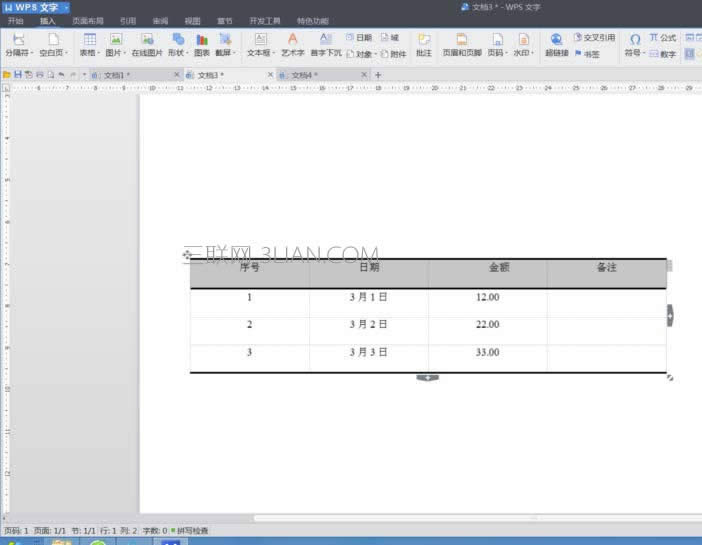Insert a 符号 symbol
This screenshot has width=702, height=545.
click(x=634, y=45)
